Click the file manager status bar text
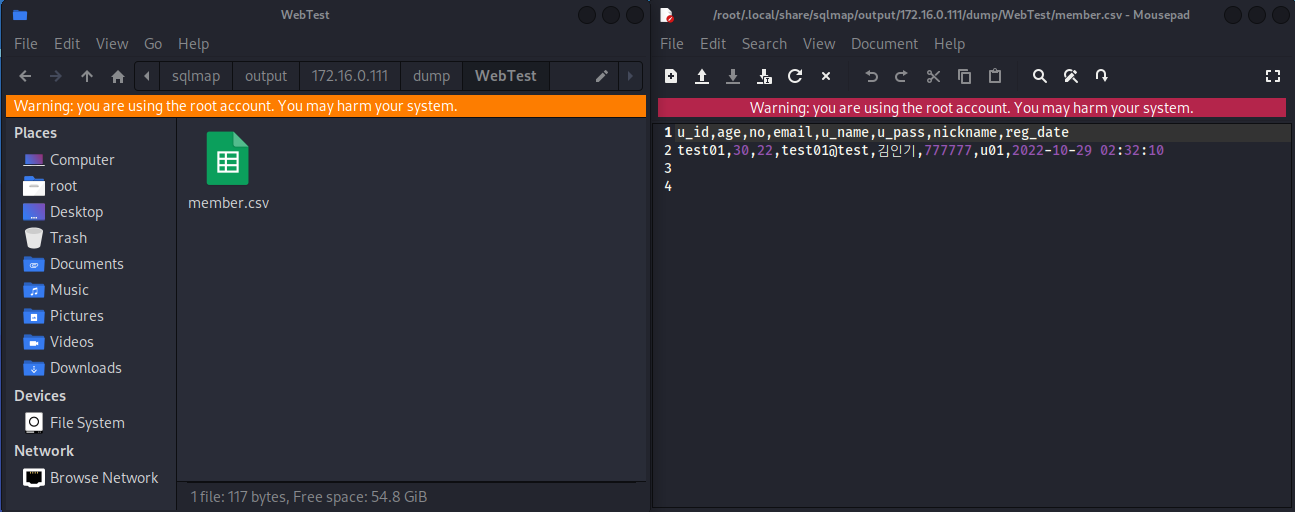This screenshot has width=1295, height=512. pyautogui.click(x=309, y=496)
